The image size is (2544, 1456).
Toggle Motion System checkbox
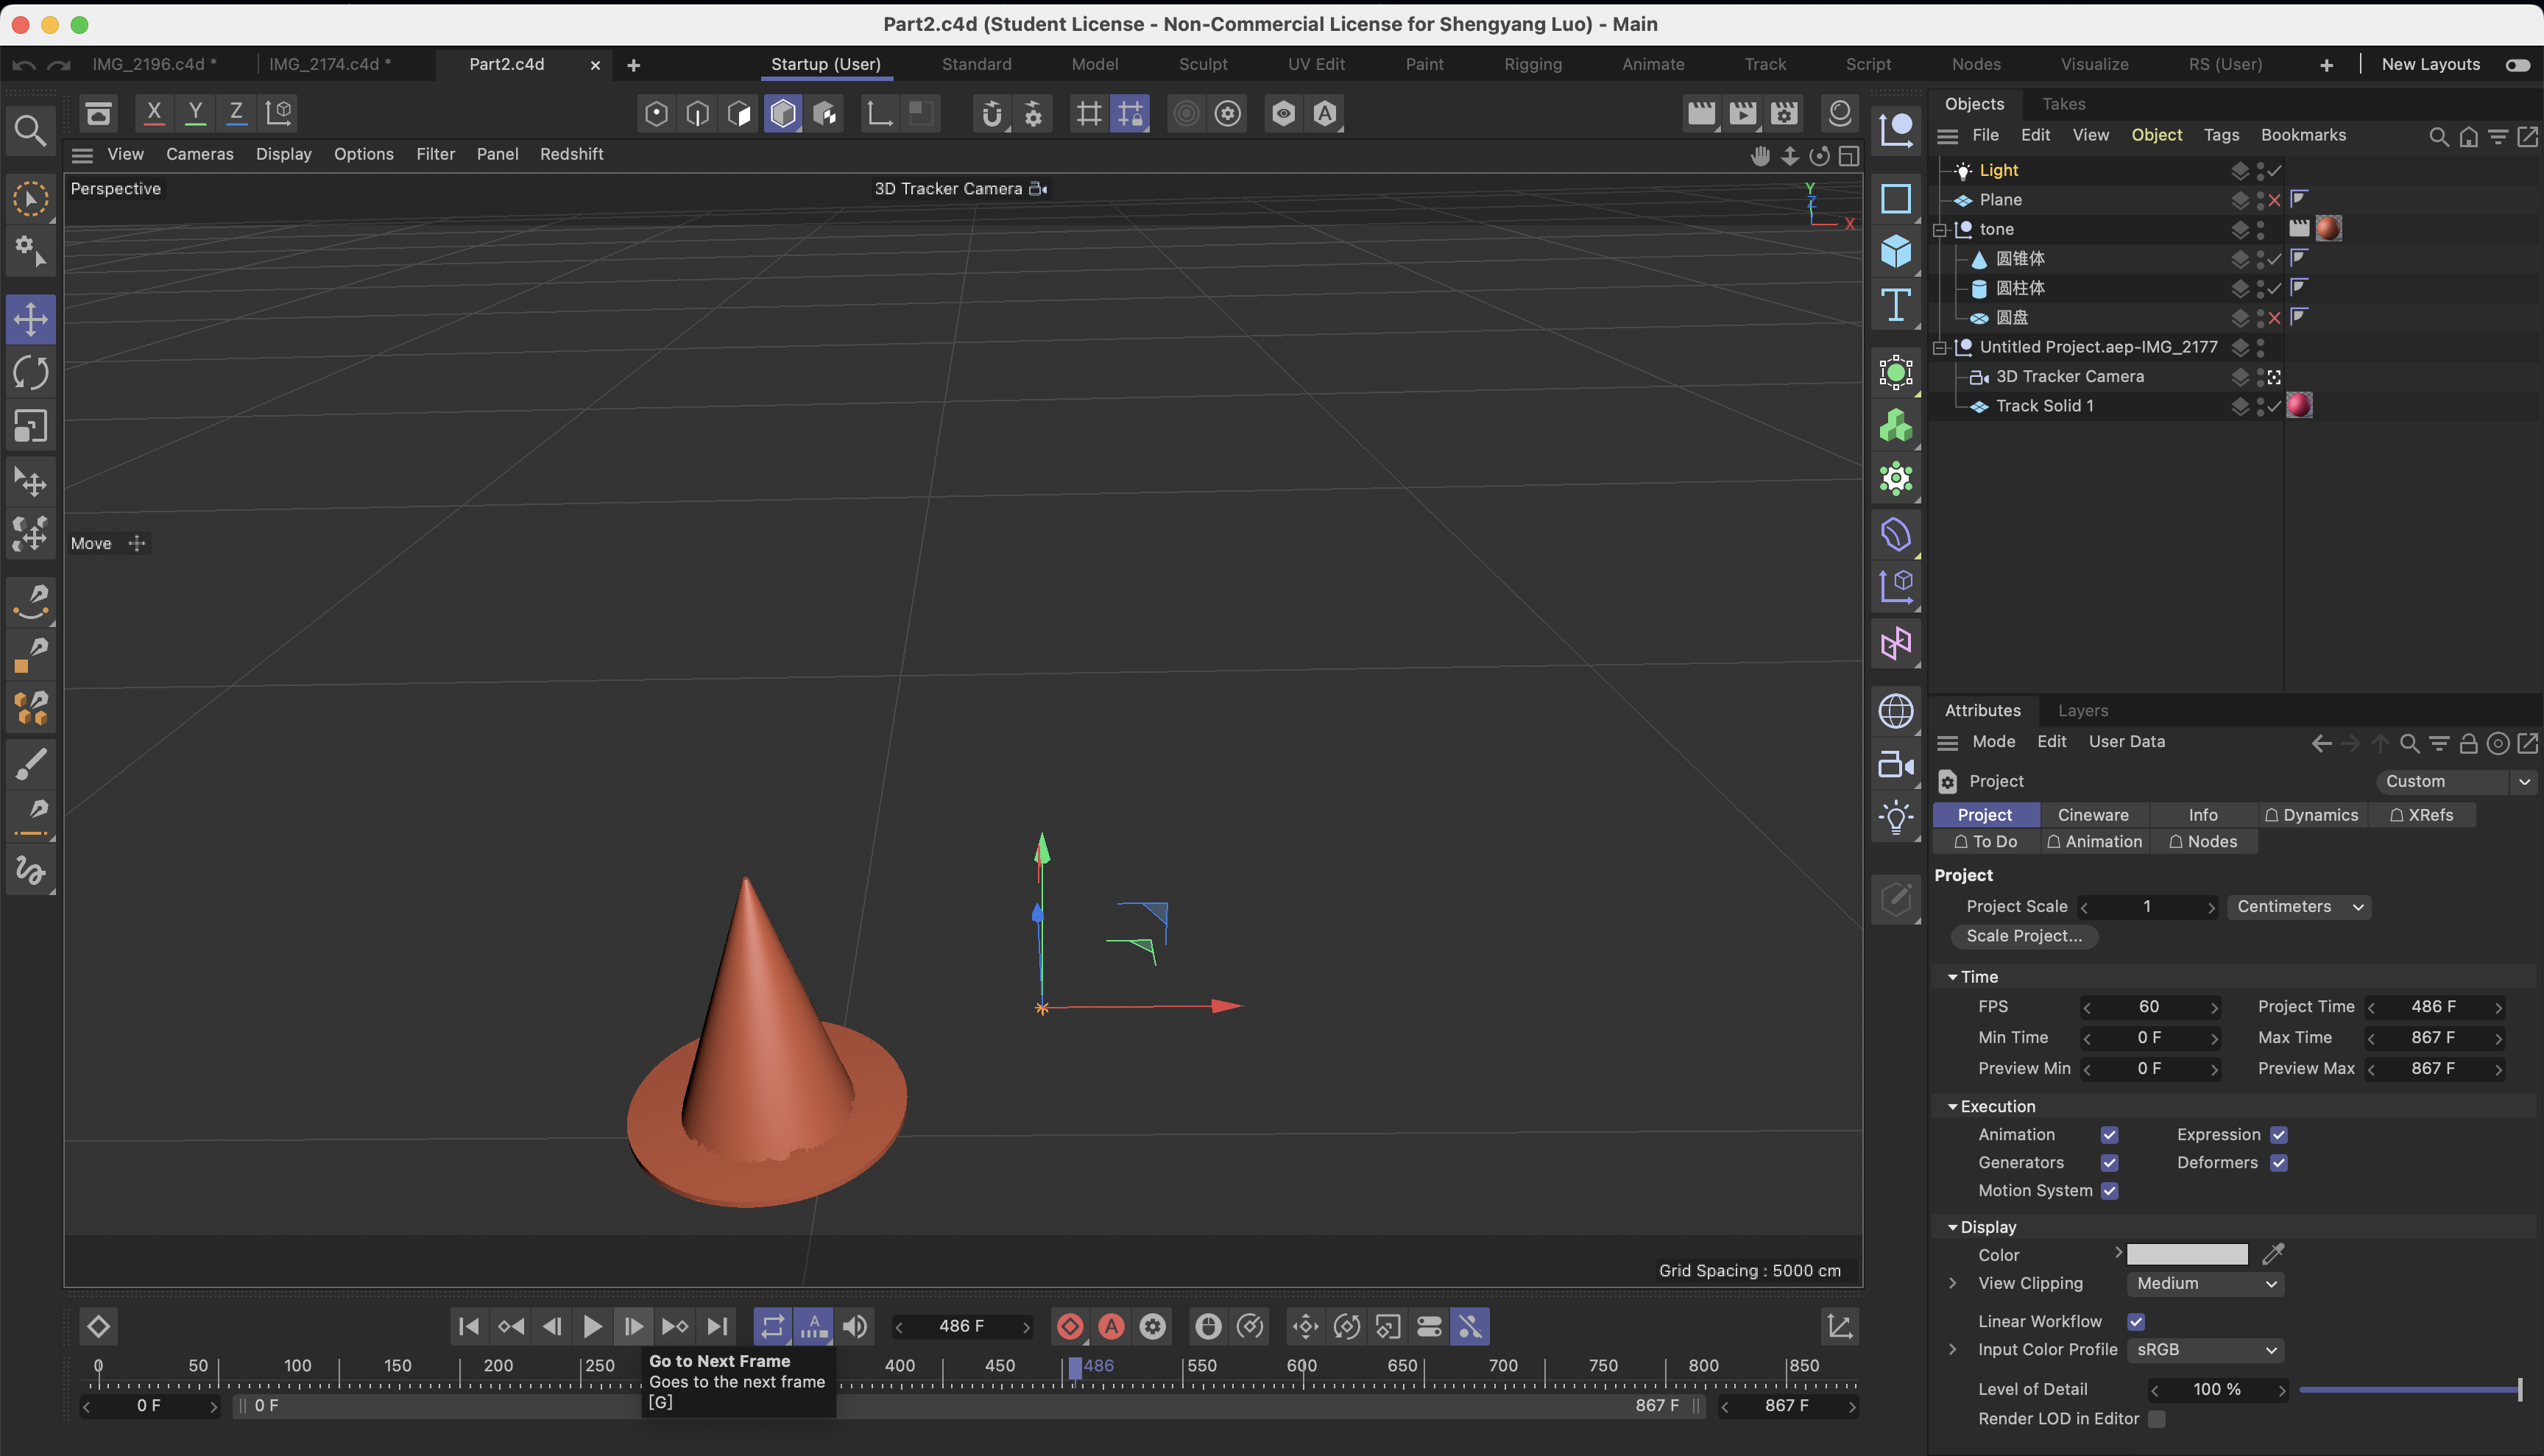click(x=2109, y=1190)
